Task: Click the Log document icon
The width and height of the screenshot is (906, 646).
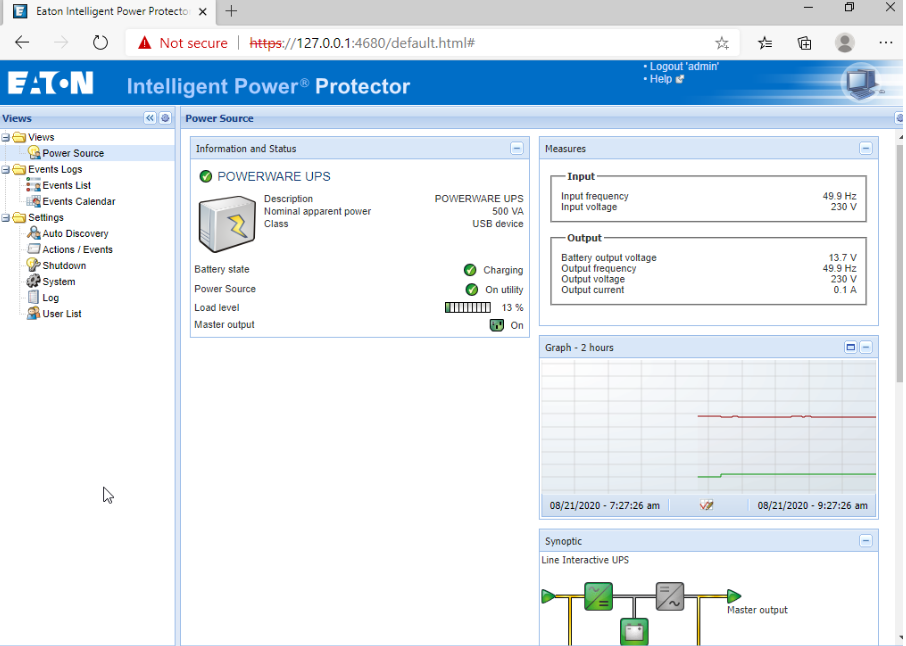Action: coord(34,298)
